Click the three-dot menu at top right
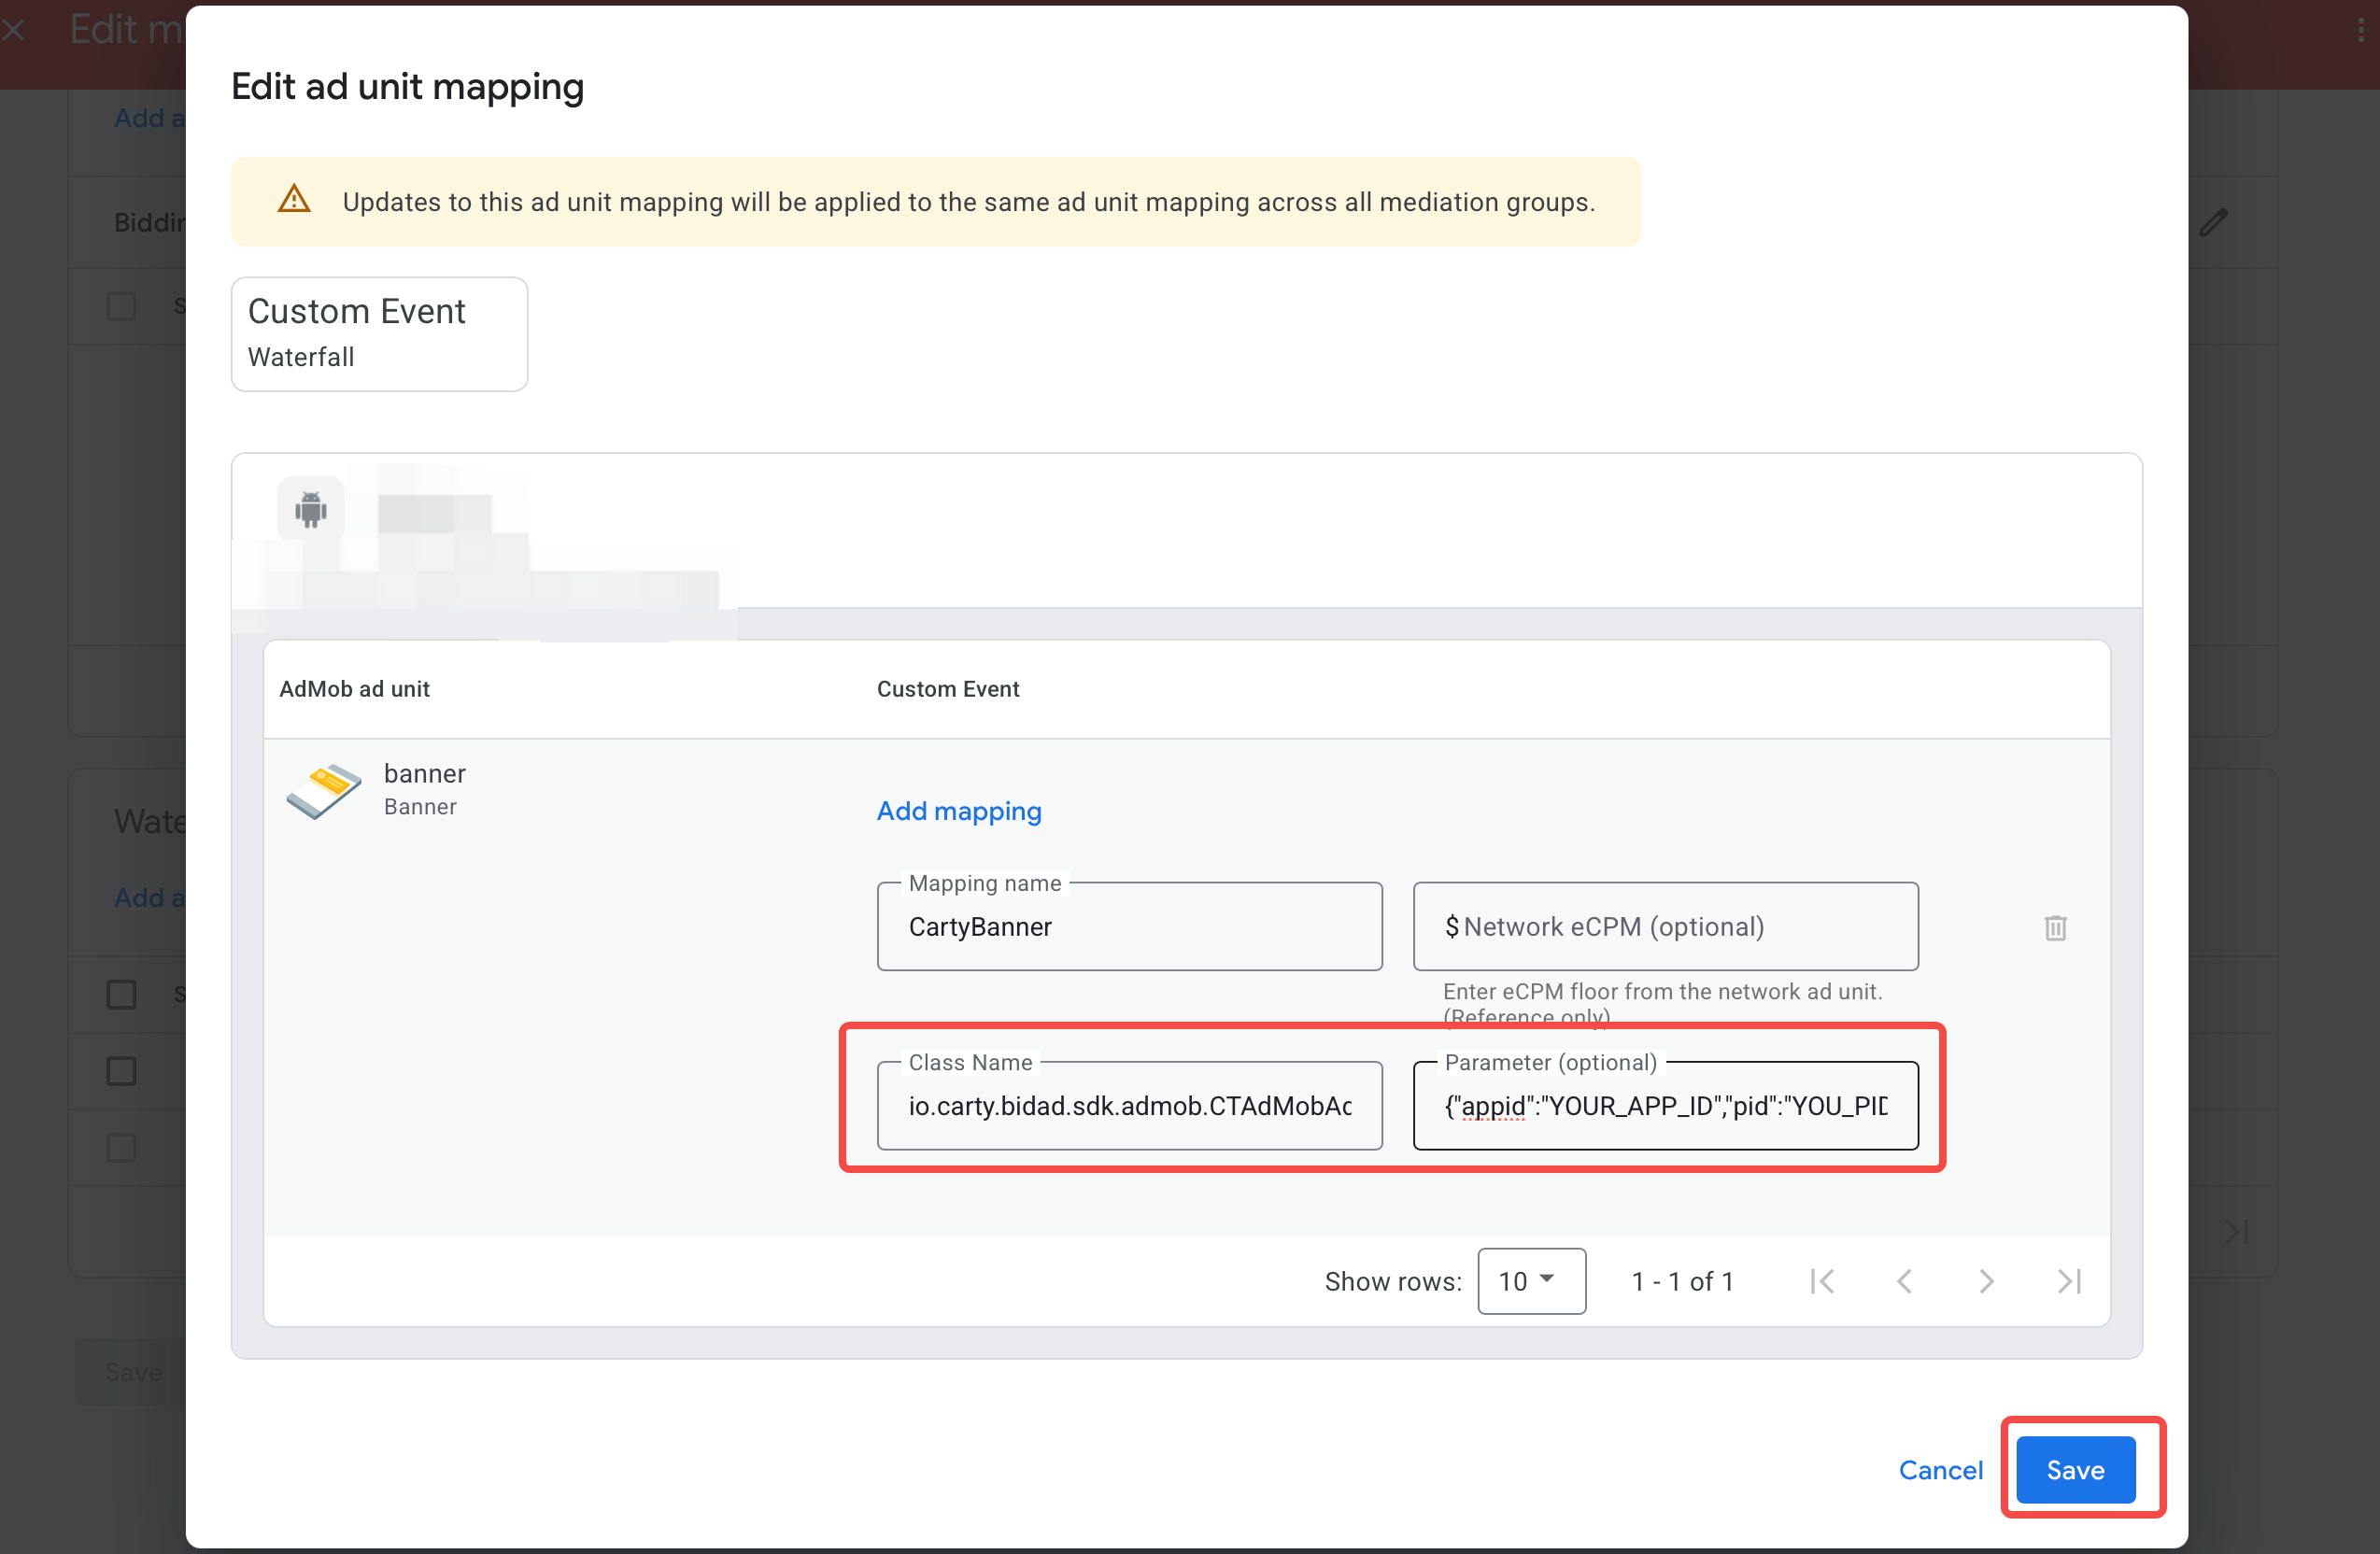Screen dimensions: 2380x1554 (x=2361, y=30)
